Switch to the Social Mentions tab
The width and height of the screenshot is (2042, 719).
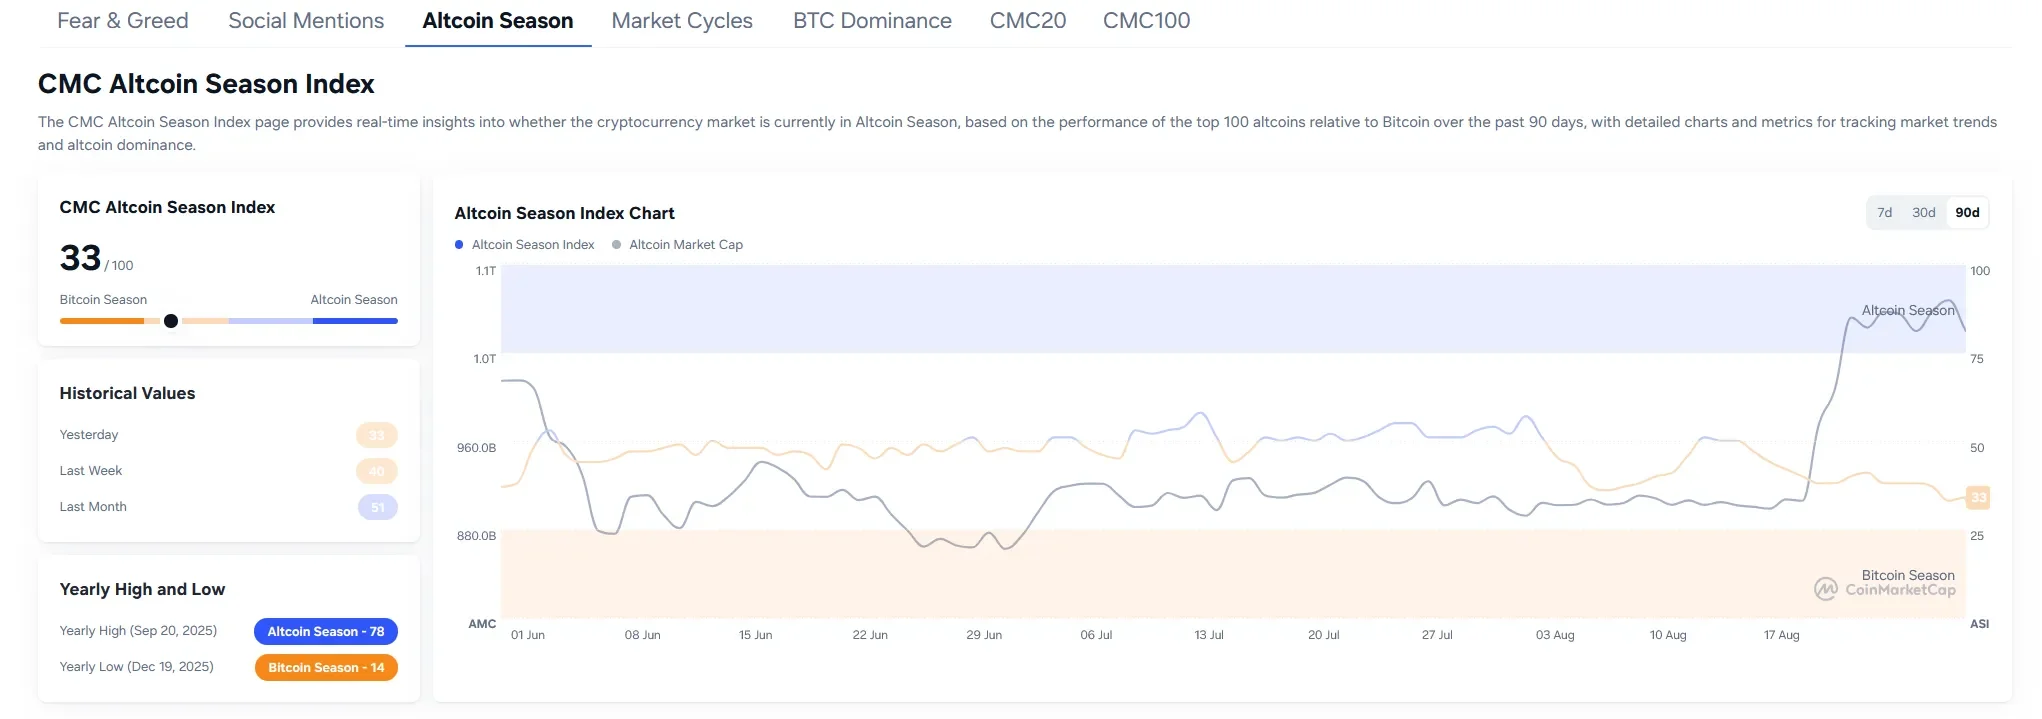pos(306,21)
